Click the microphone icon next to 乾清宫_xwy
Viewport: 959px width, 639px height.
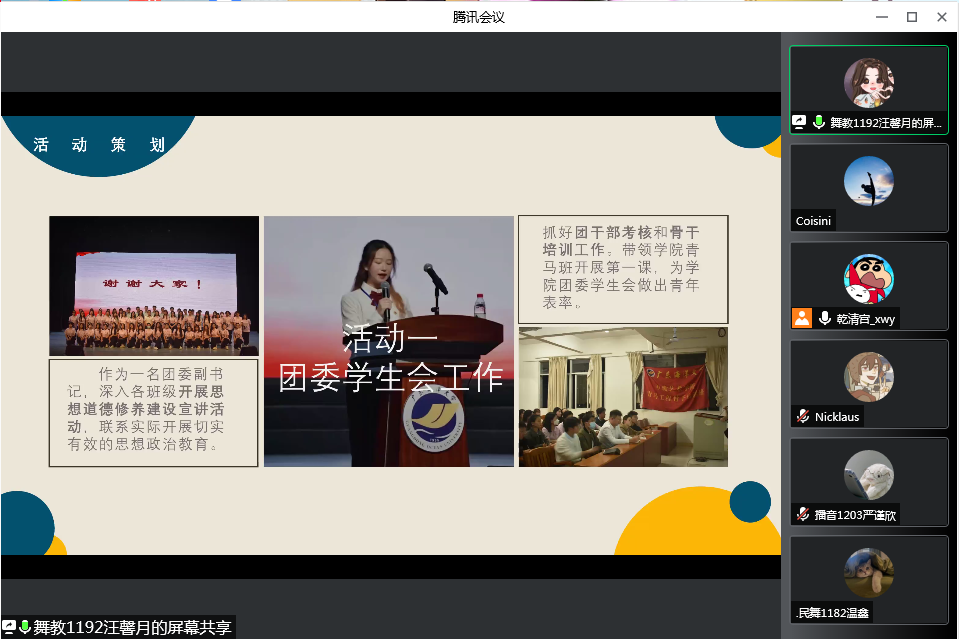(825, 318)
